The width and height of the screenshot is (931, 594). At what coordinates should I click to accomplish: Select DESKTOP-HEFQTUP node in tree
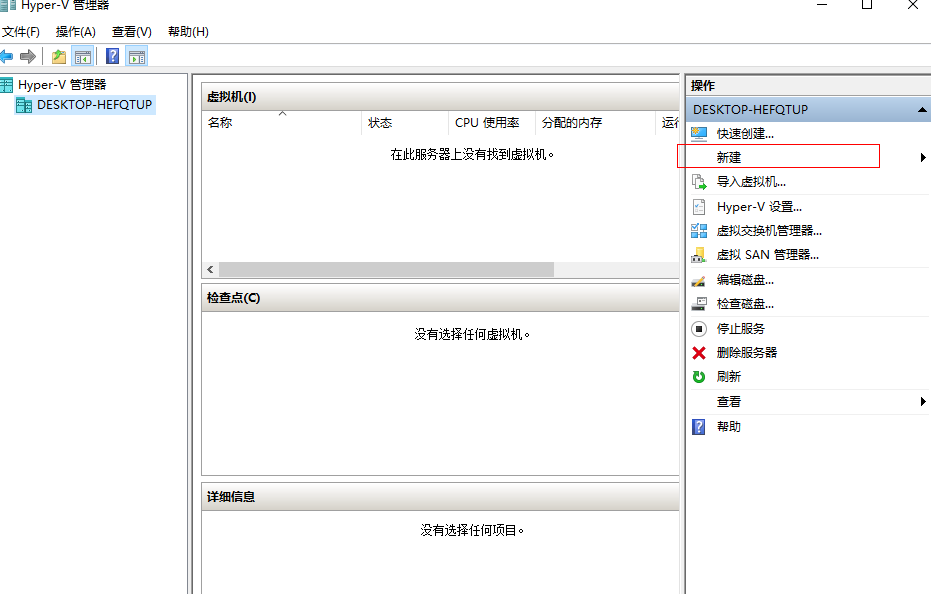(x=94, y=105)
